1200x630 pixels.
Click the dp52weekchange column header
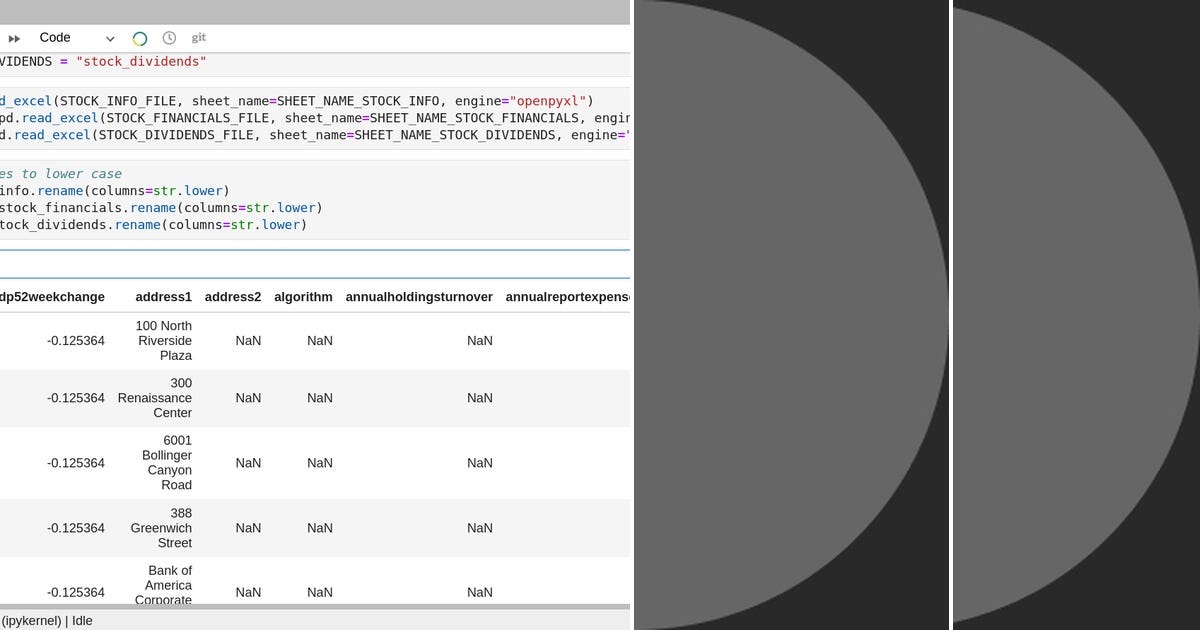click(53, 296)
